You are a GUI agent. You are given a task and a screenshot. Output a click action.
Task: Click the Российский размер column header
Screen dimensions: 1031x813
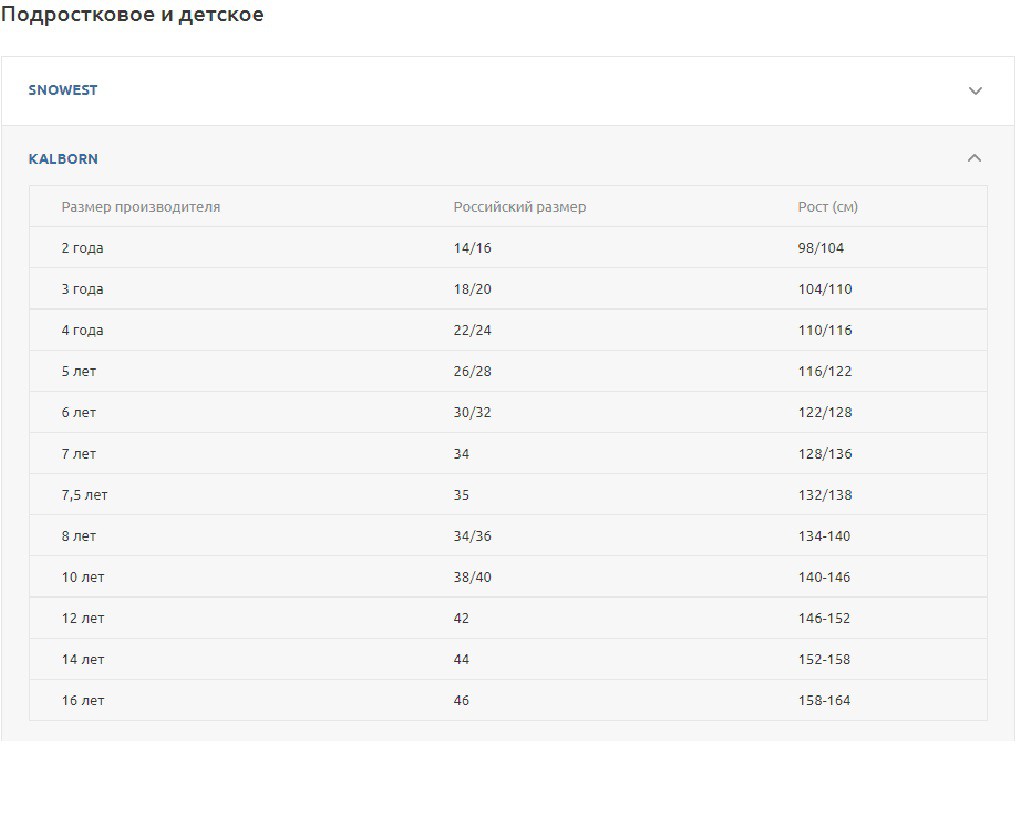point(520,207)
